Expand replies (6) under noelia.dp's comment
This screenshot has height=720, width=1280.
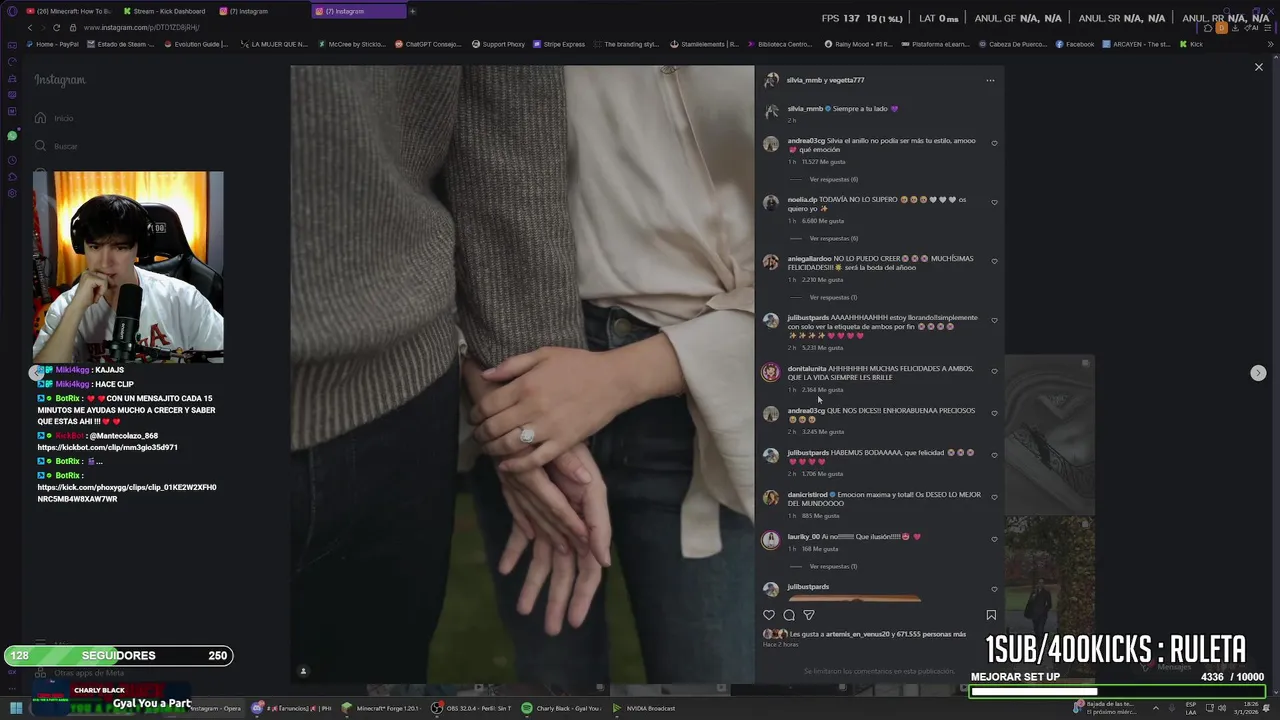point(833,238)
